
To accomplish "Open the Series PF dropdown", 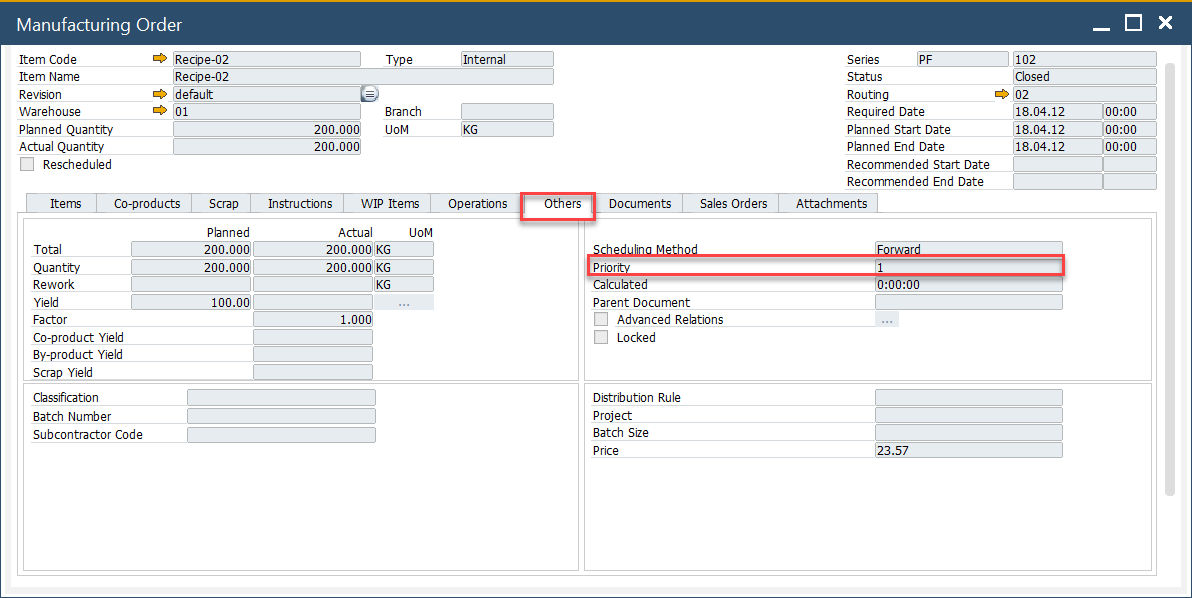I will pyautogui.click(x=962, y=60).
